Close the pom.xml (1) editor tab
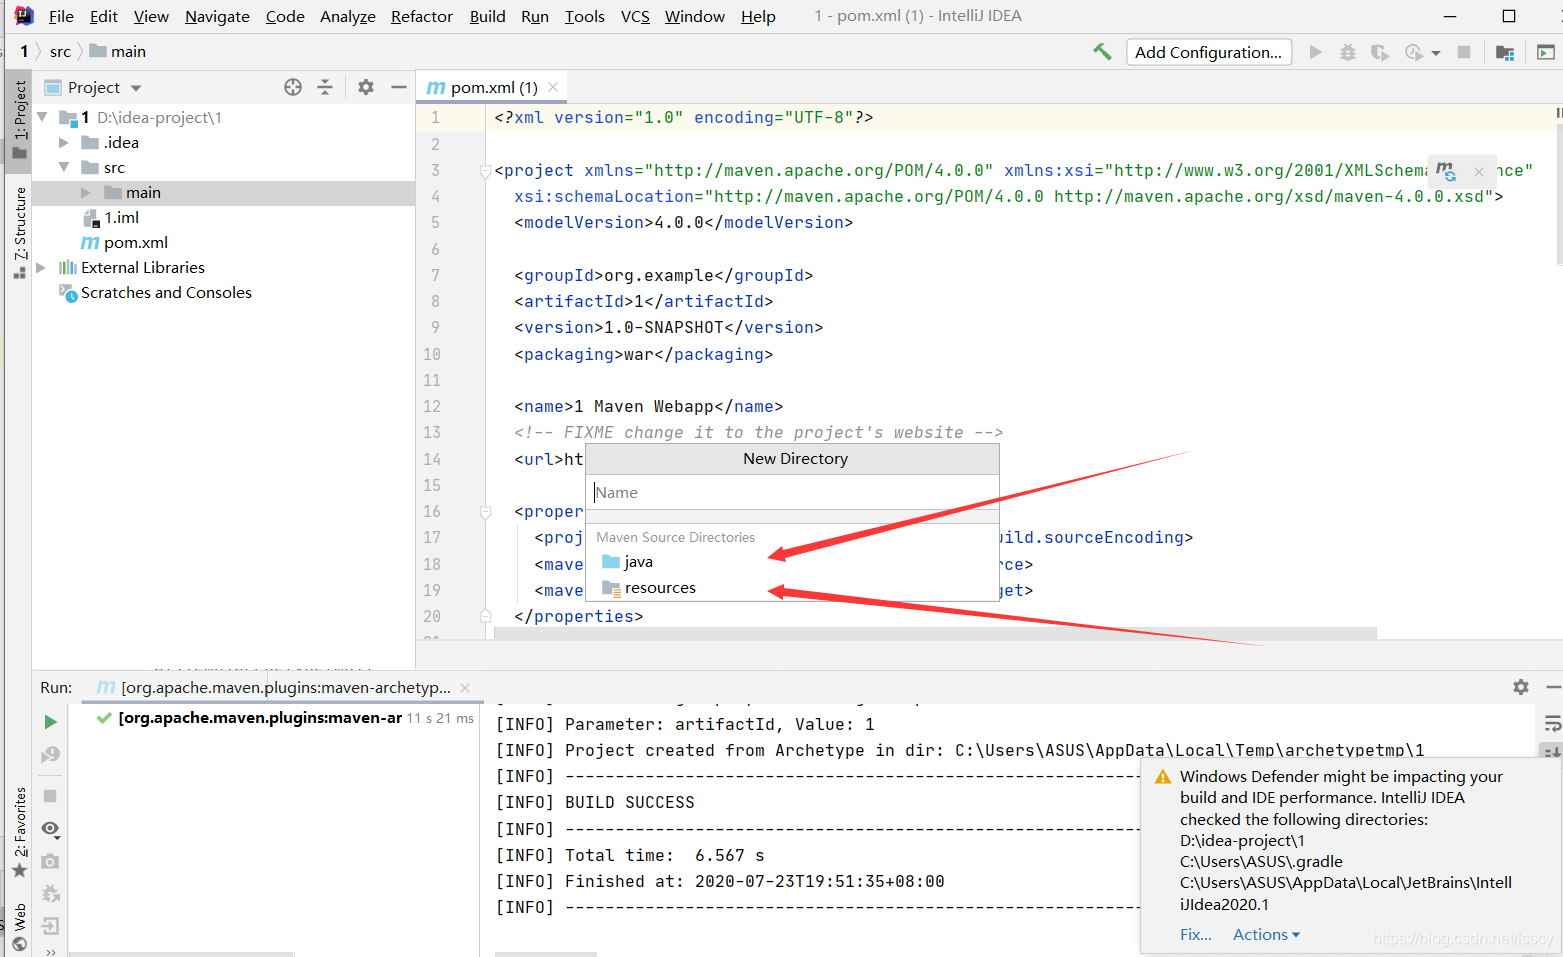1563x957 pixels. pos(553,87)
